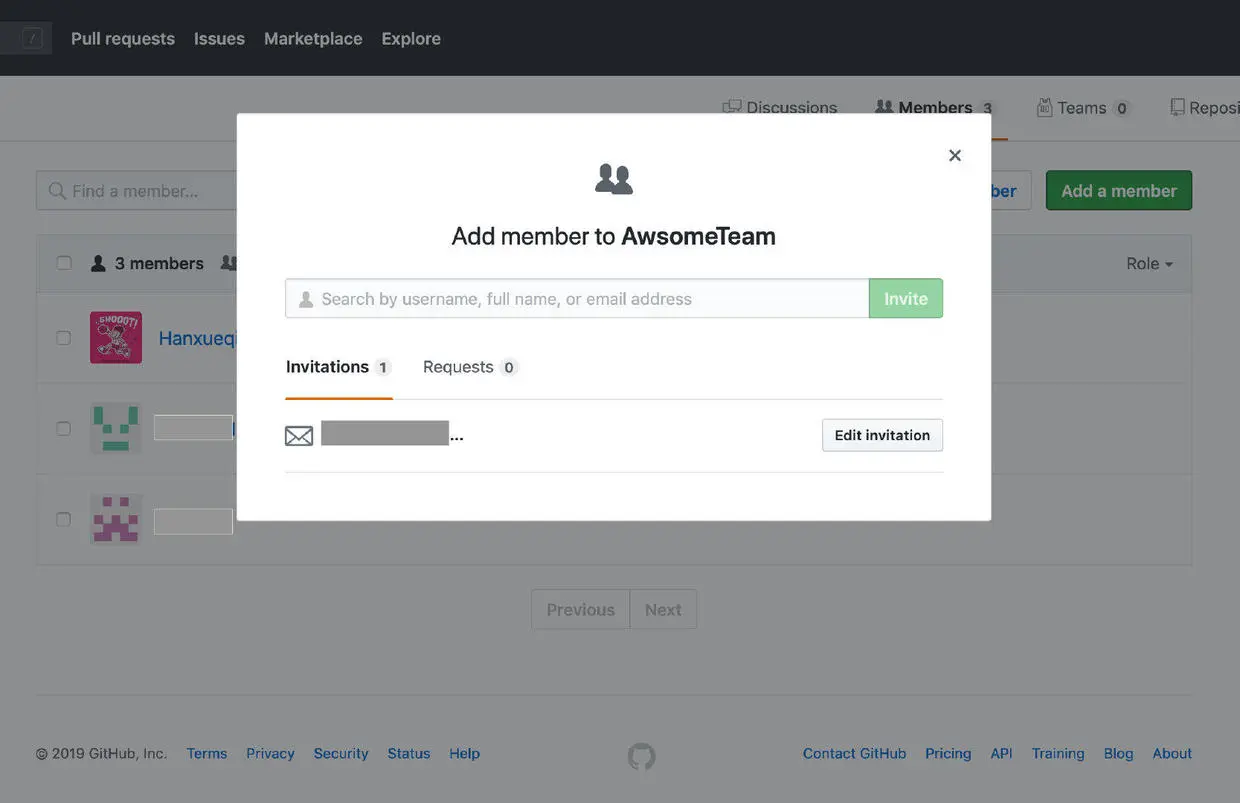The width and height of the screenshot is (1240, 803).
Task: Switch to the Discussions tab
Action: (x=780, y=107)
